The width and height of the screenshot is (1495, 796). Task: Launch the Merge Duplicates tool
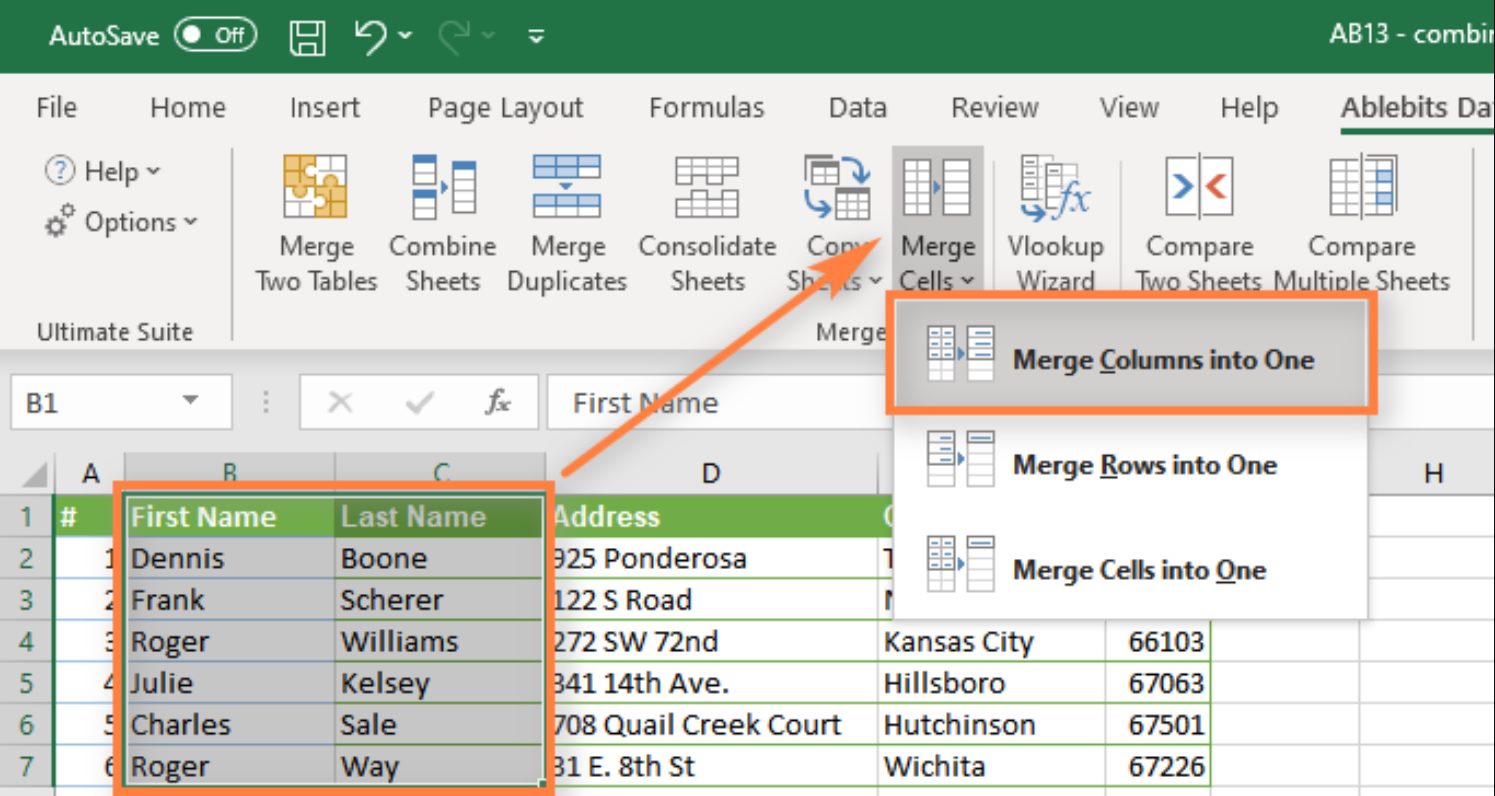(566, 187)
